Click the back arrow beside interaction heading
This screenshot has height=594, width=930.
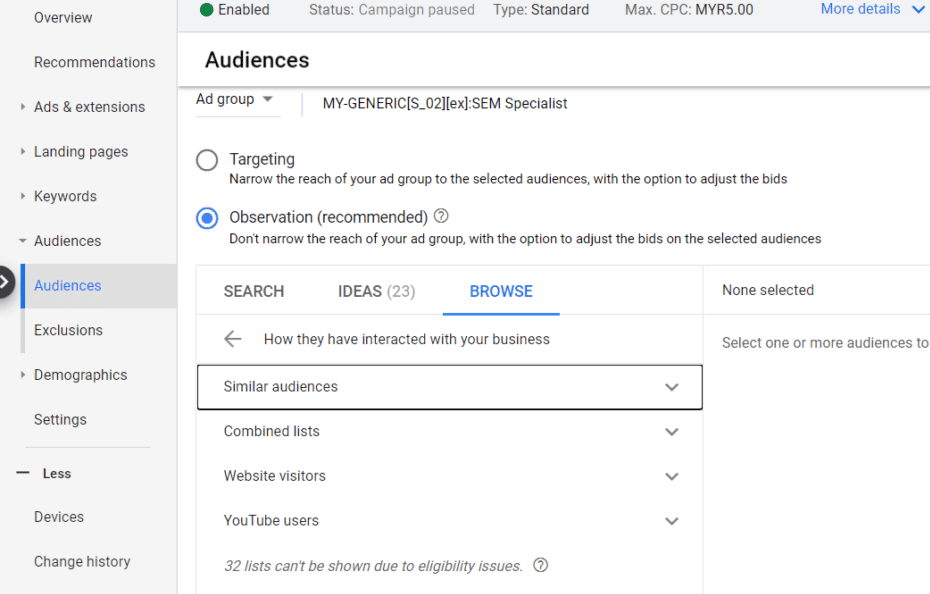[233, 339]
